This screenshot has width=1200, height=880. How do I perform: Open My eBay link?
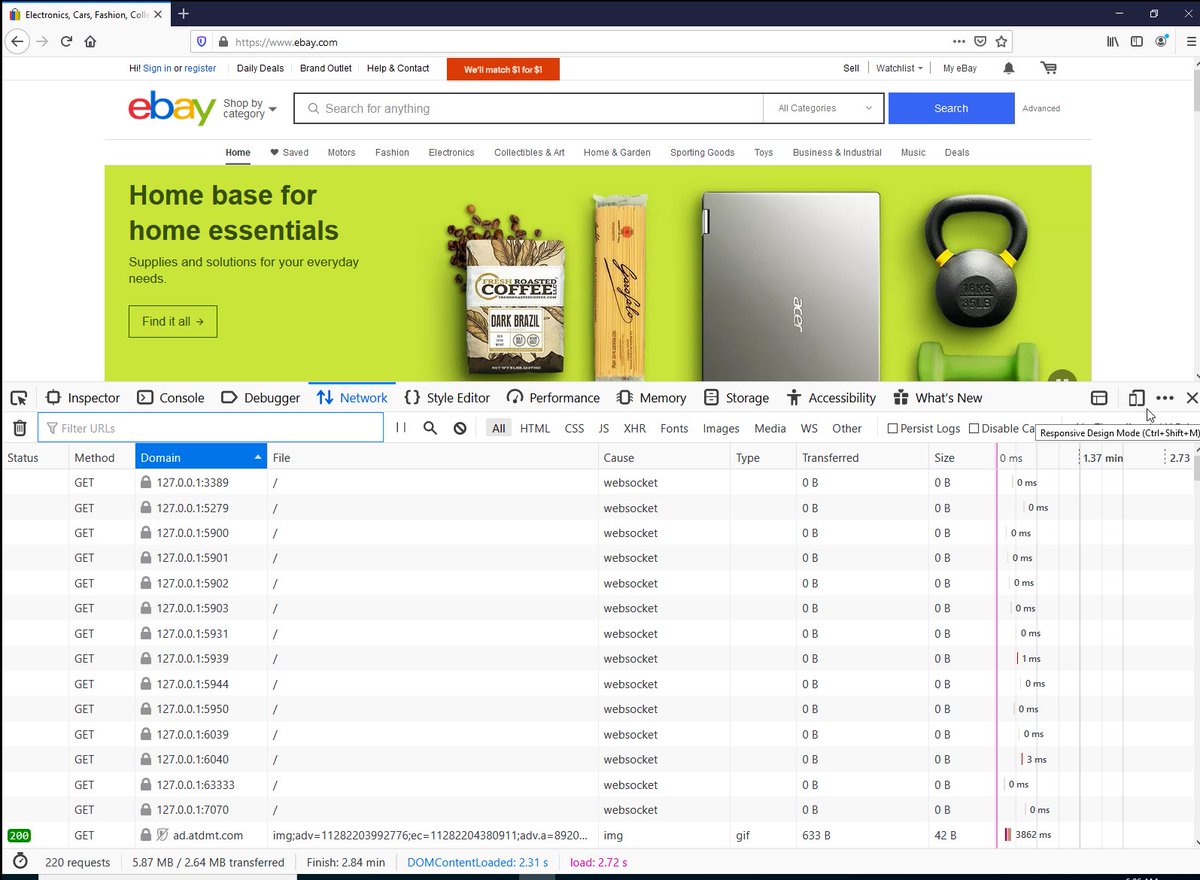click(960, 68)
